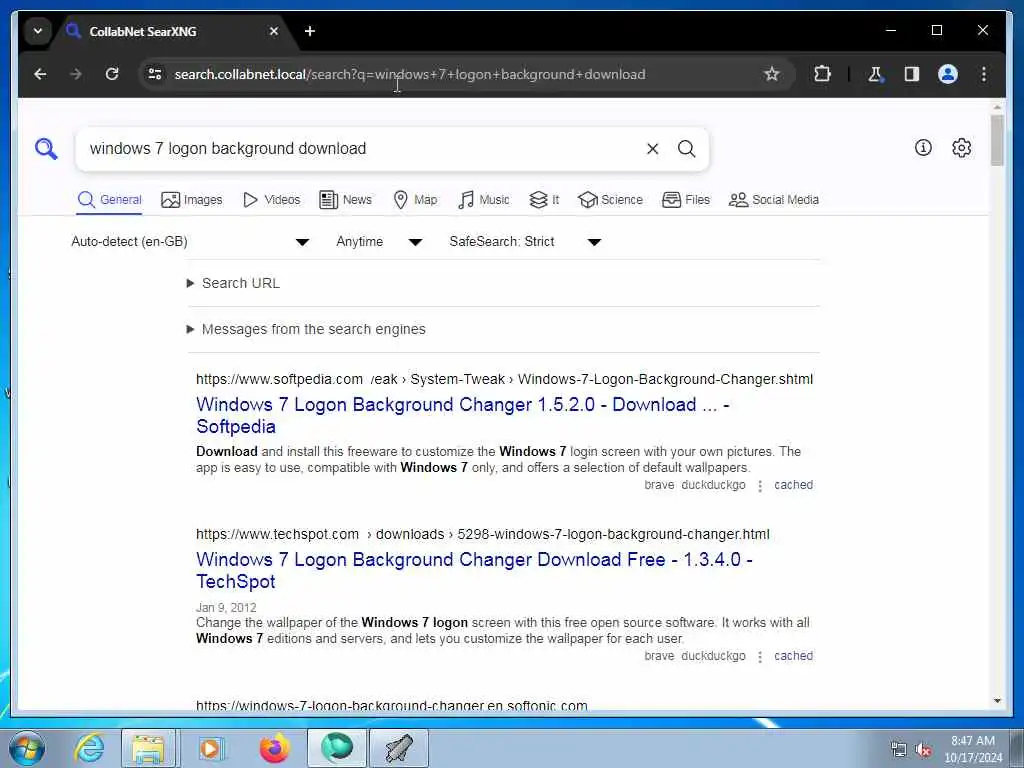The height and width of the screenshot is (768, 1024).
Task: Switch to the It category
Action: click(544, 200)
